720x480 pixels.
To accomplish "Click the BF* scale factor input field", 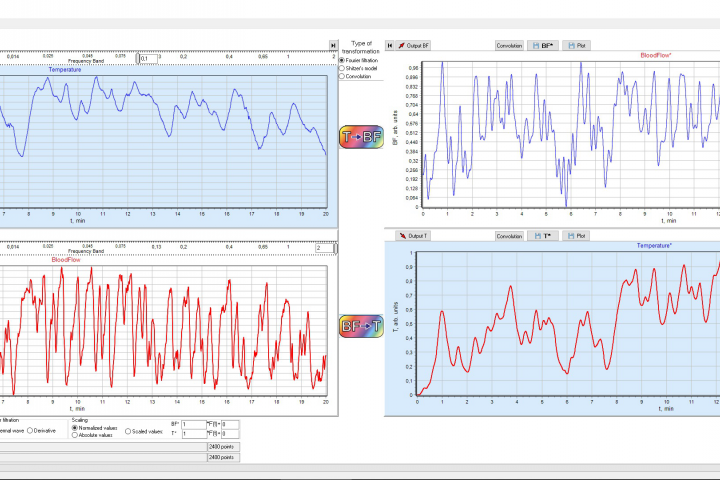I will point(194,424).
